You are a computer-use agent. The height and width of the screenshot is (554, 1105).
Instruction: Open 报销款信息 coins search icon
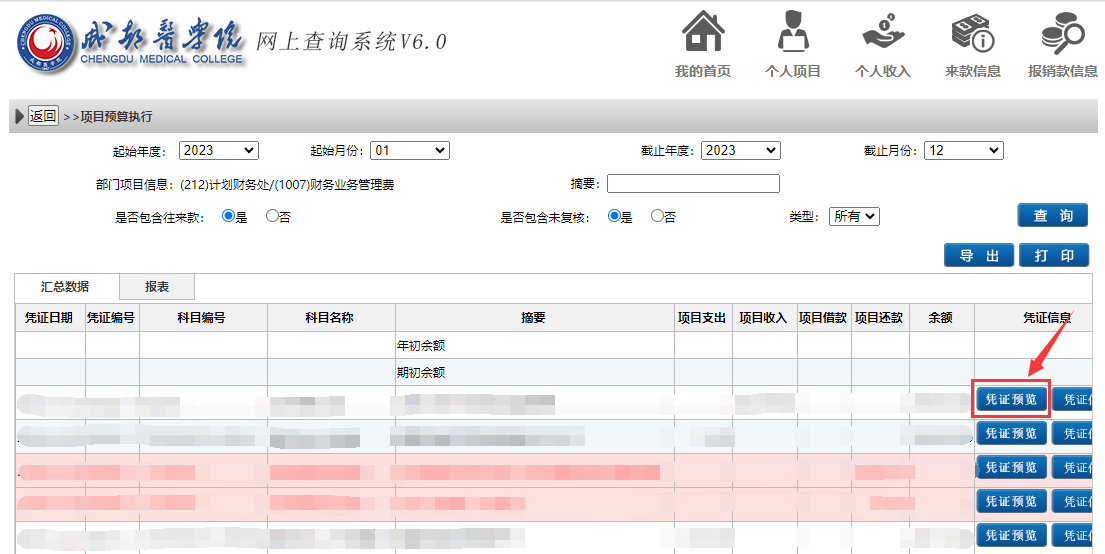(x=1062, y=32)
